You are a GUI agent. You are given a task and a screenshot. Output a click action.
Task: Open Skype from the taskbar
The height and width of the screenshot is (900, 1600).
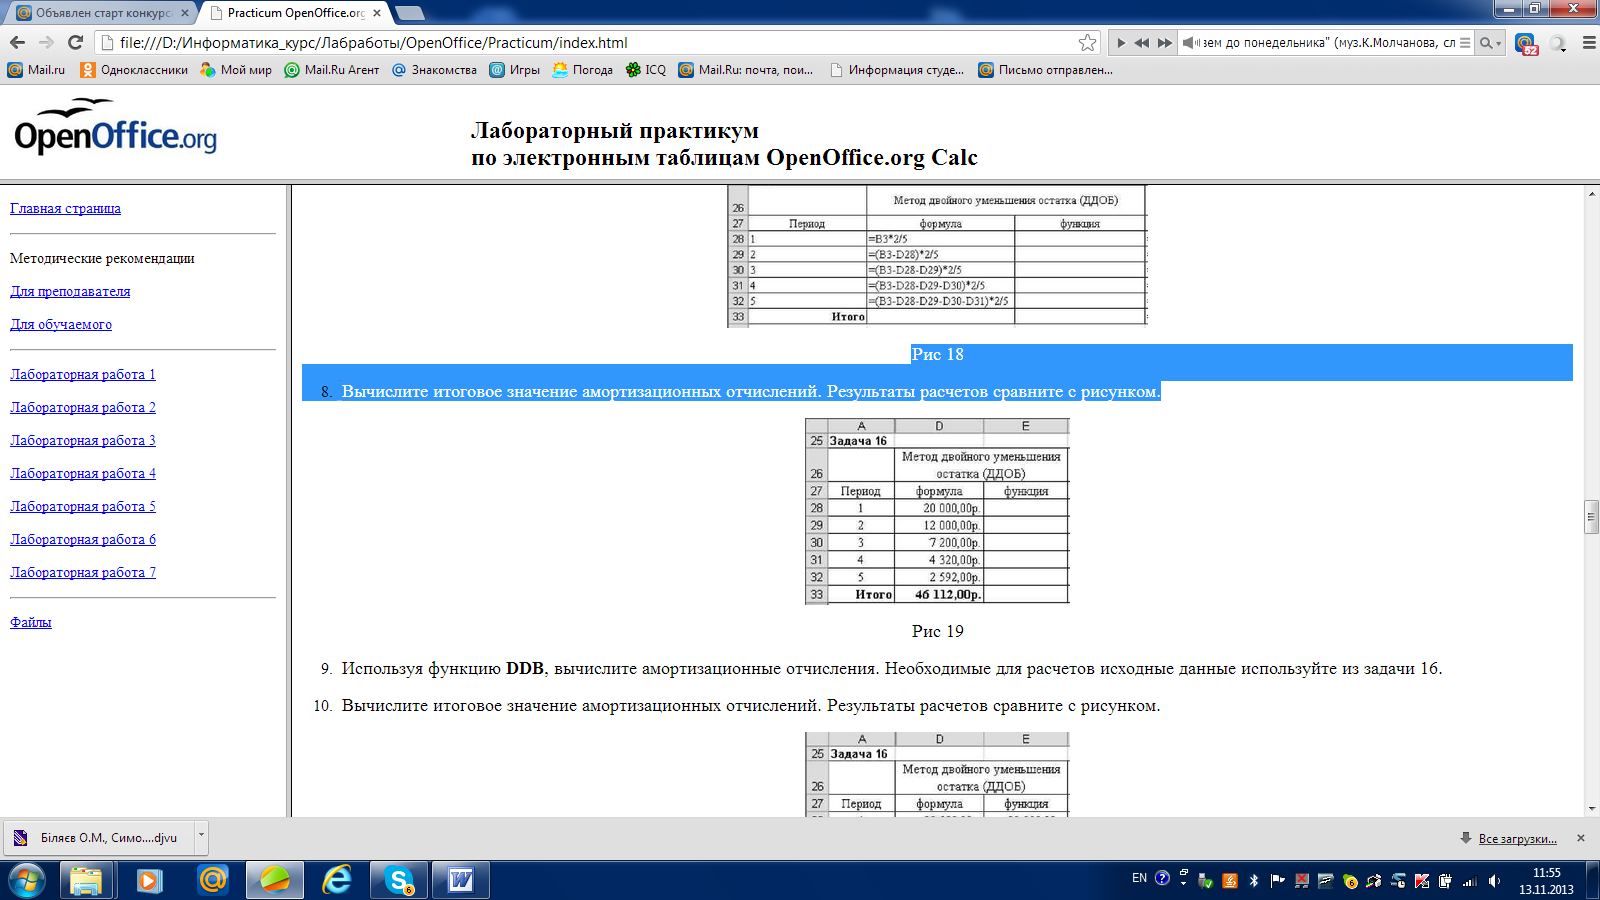[399, 880]
